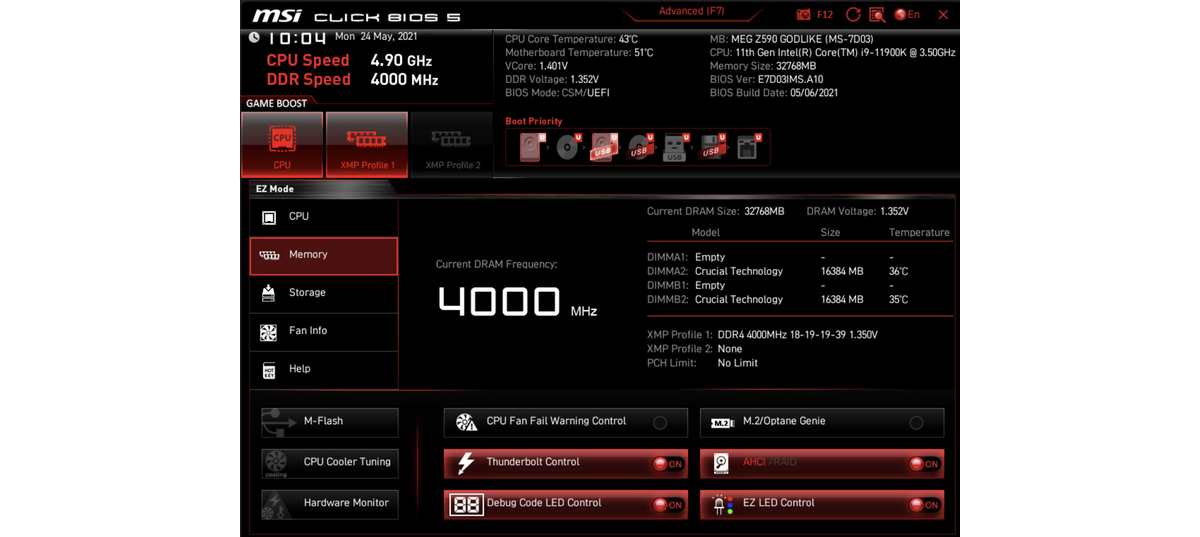Open the Memory section in EZ Mode
Image resolution: width=1200 pixels, height=537 pixels.
(x=323, y=255)
